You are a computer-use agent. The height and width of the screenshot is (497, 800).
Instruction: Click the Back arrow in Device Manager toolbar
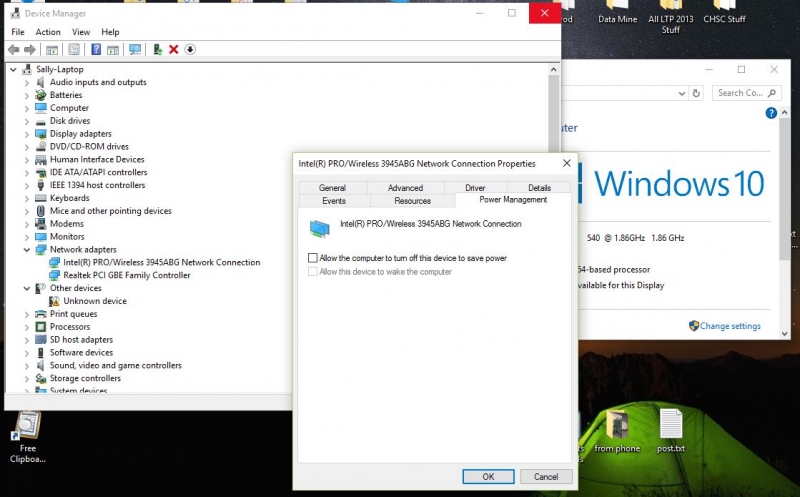14,49
